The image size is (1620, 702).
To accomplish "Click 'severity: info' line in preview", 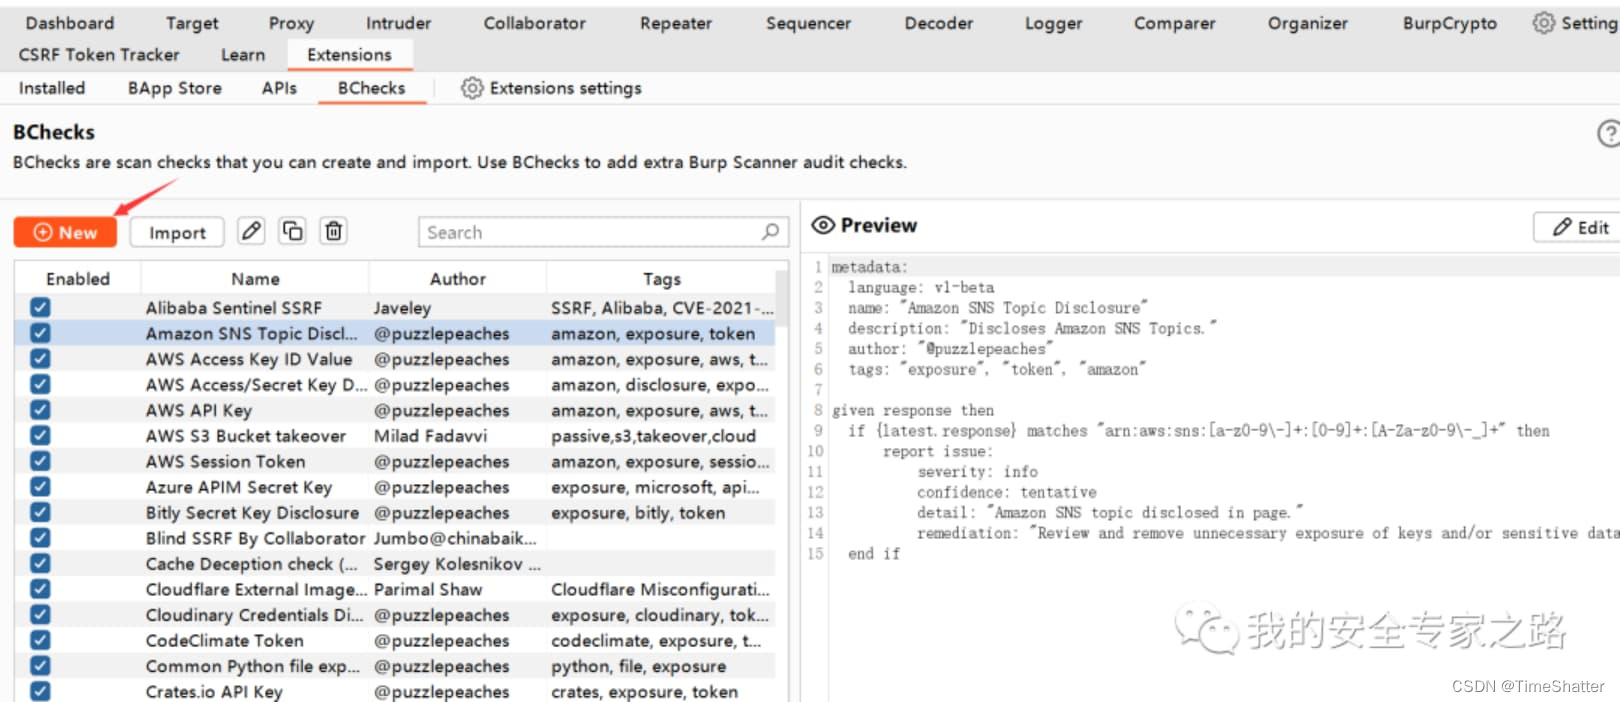I will coord(977,471).
